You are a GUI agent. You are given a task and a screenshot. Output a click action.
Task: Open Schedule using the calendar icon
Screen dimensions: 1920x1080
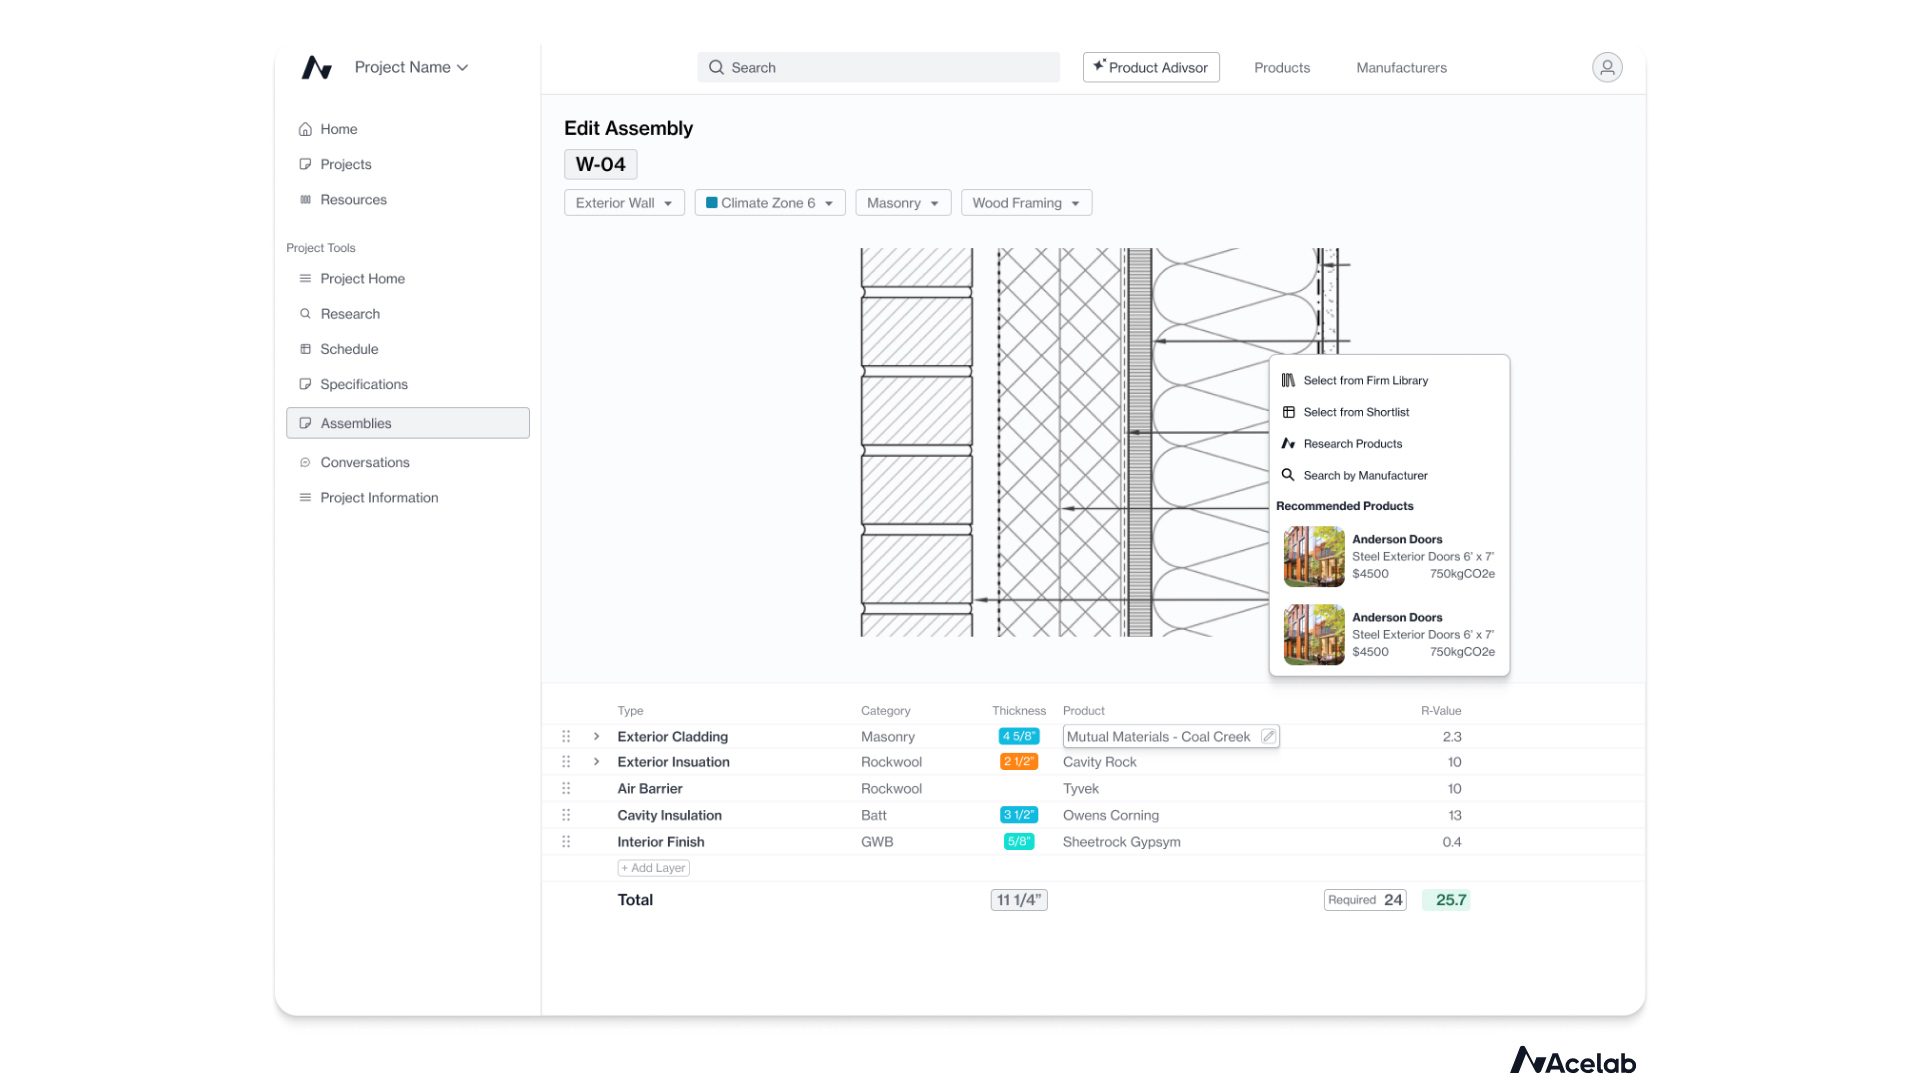tap(305, 348)
